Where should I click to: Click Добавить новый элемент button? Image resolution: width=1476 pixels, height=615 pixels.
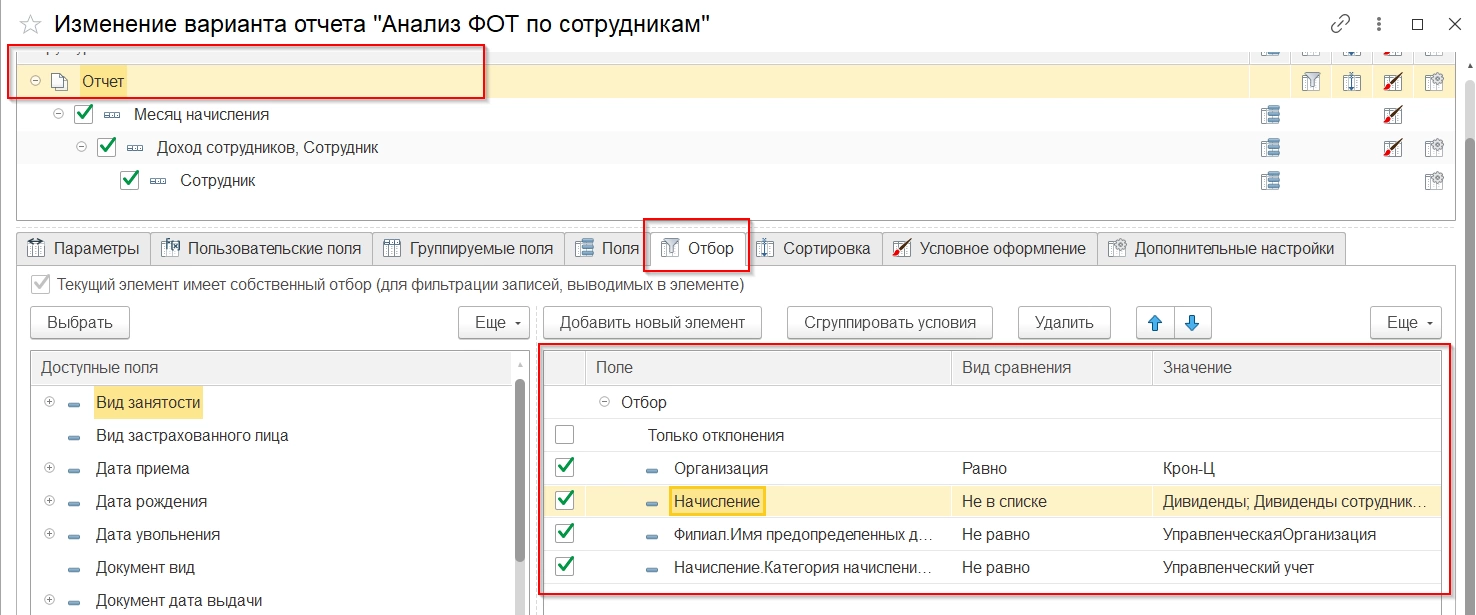tap(652, 323)
